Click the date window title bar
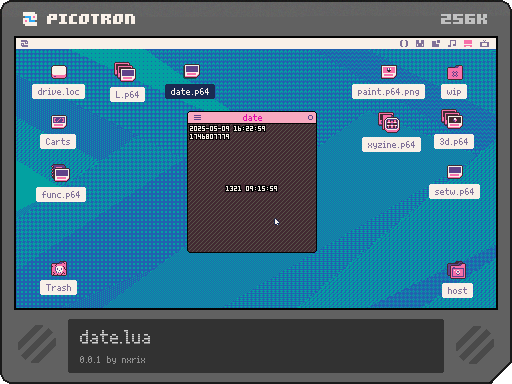512x384 pixels. coord(252,117)
